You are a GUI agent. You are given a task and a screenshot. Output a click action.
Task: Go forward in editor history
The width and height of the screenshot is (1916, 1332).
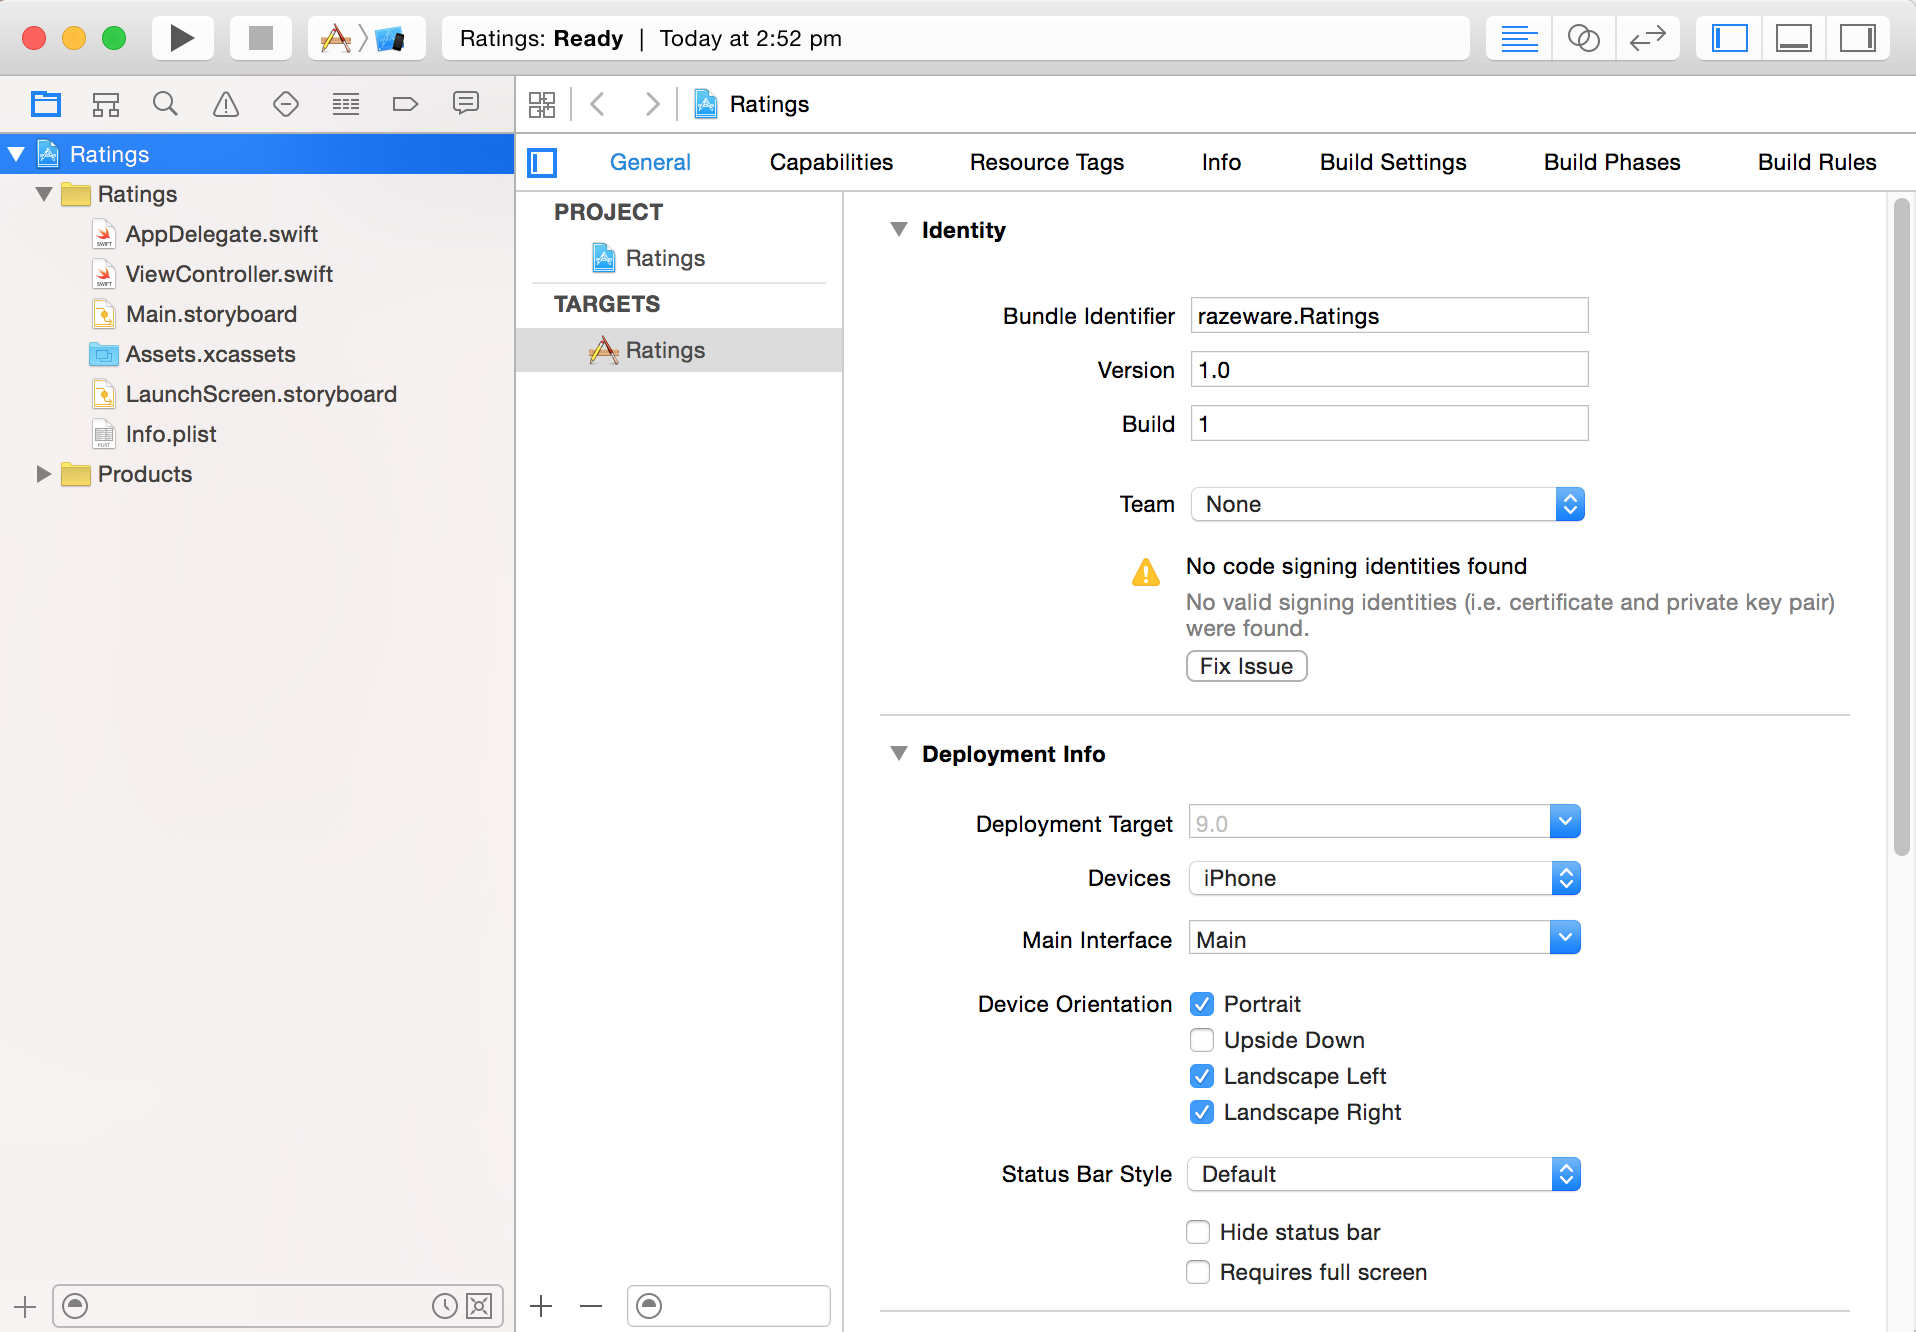point(652,104)
